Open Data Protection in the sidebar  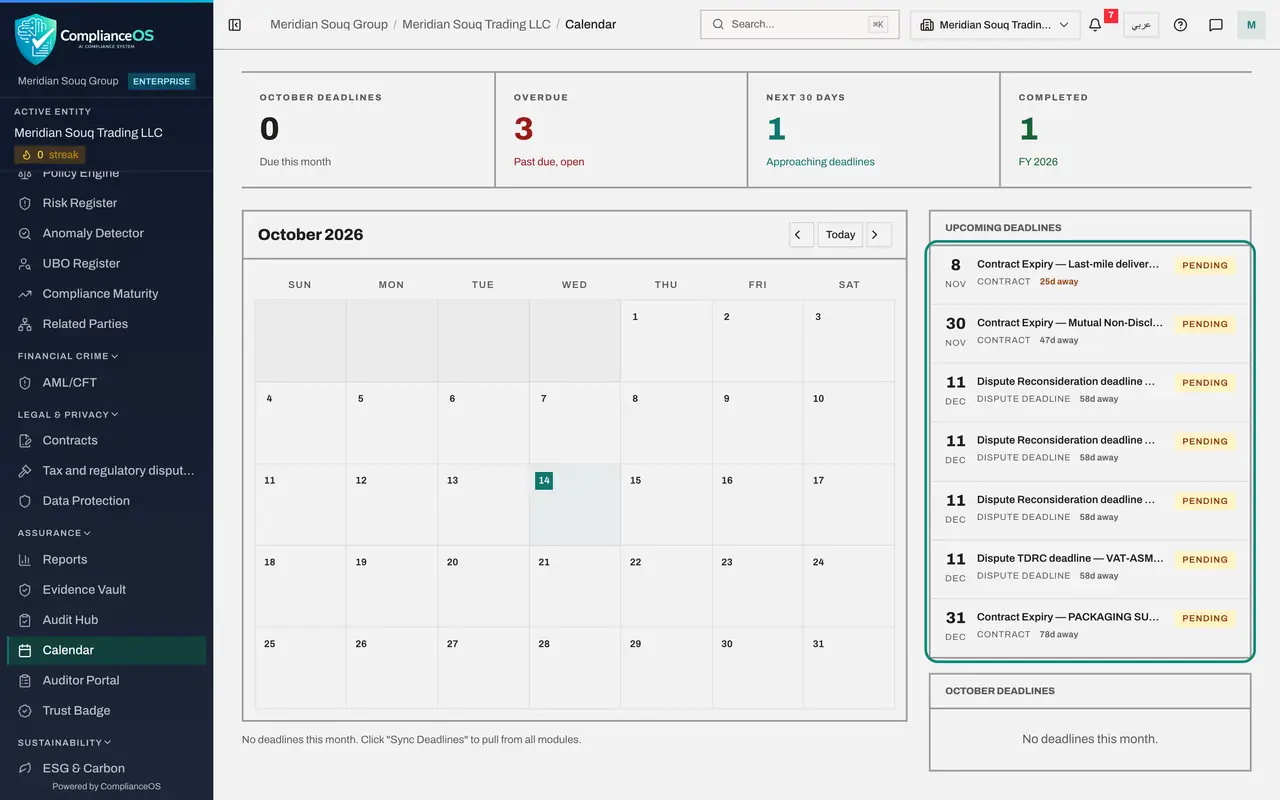tap(106, 501)
